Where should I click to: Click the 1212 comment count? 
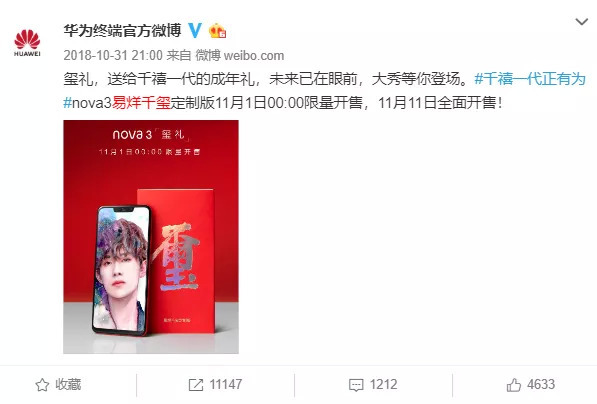pos(383,384)
